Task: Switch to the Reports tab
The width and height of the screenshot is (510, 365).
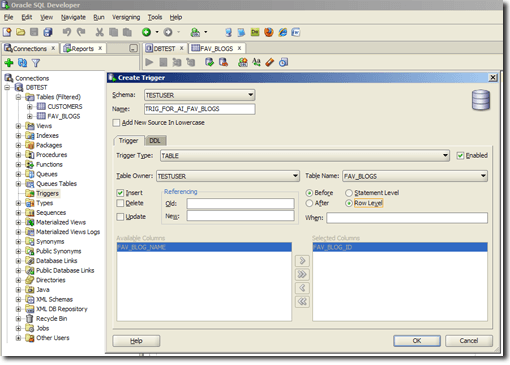Action: pyautogui.click(x=83, y=49)
